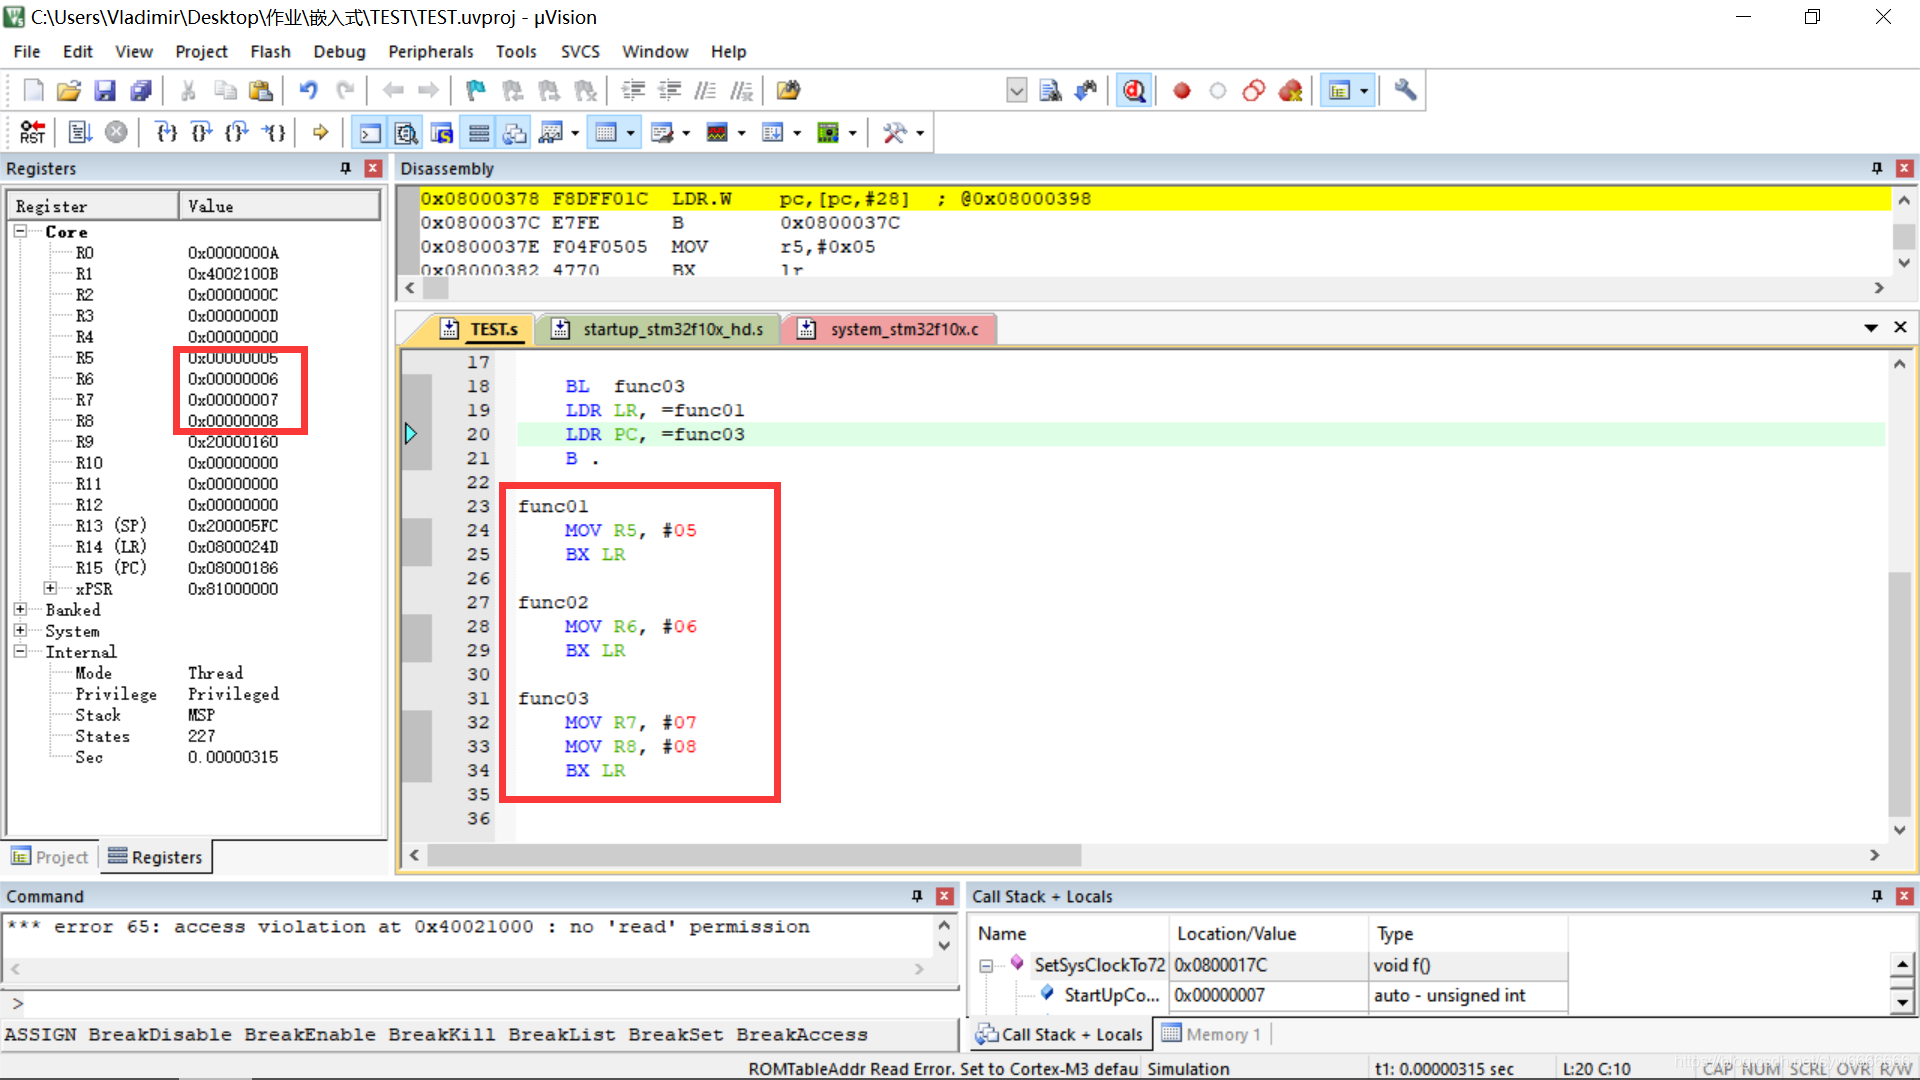Select the Call Stack + Locals tab

coord(1059,1034)
